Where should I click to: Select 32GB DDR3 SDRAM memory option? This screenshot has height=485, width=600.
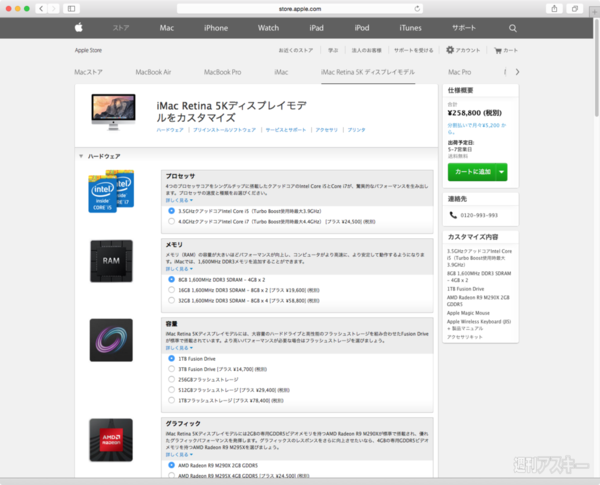click(171, 300)
